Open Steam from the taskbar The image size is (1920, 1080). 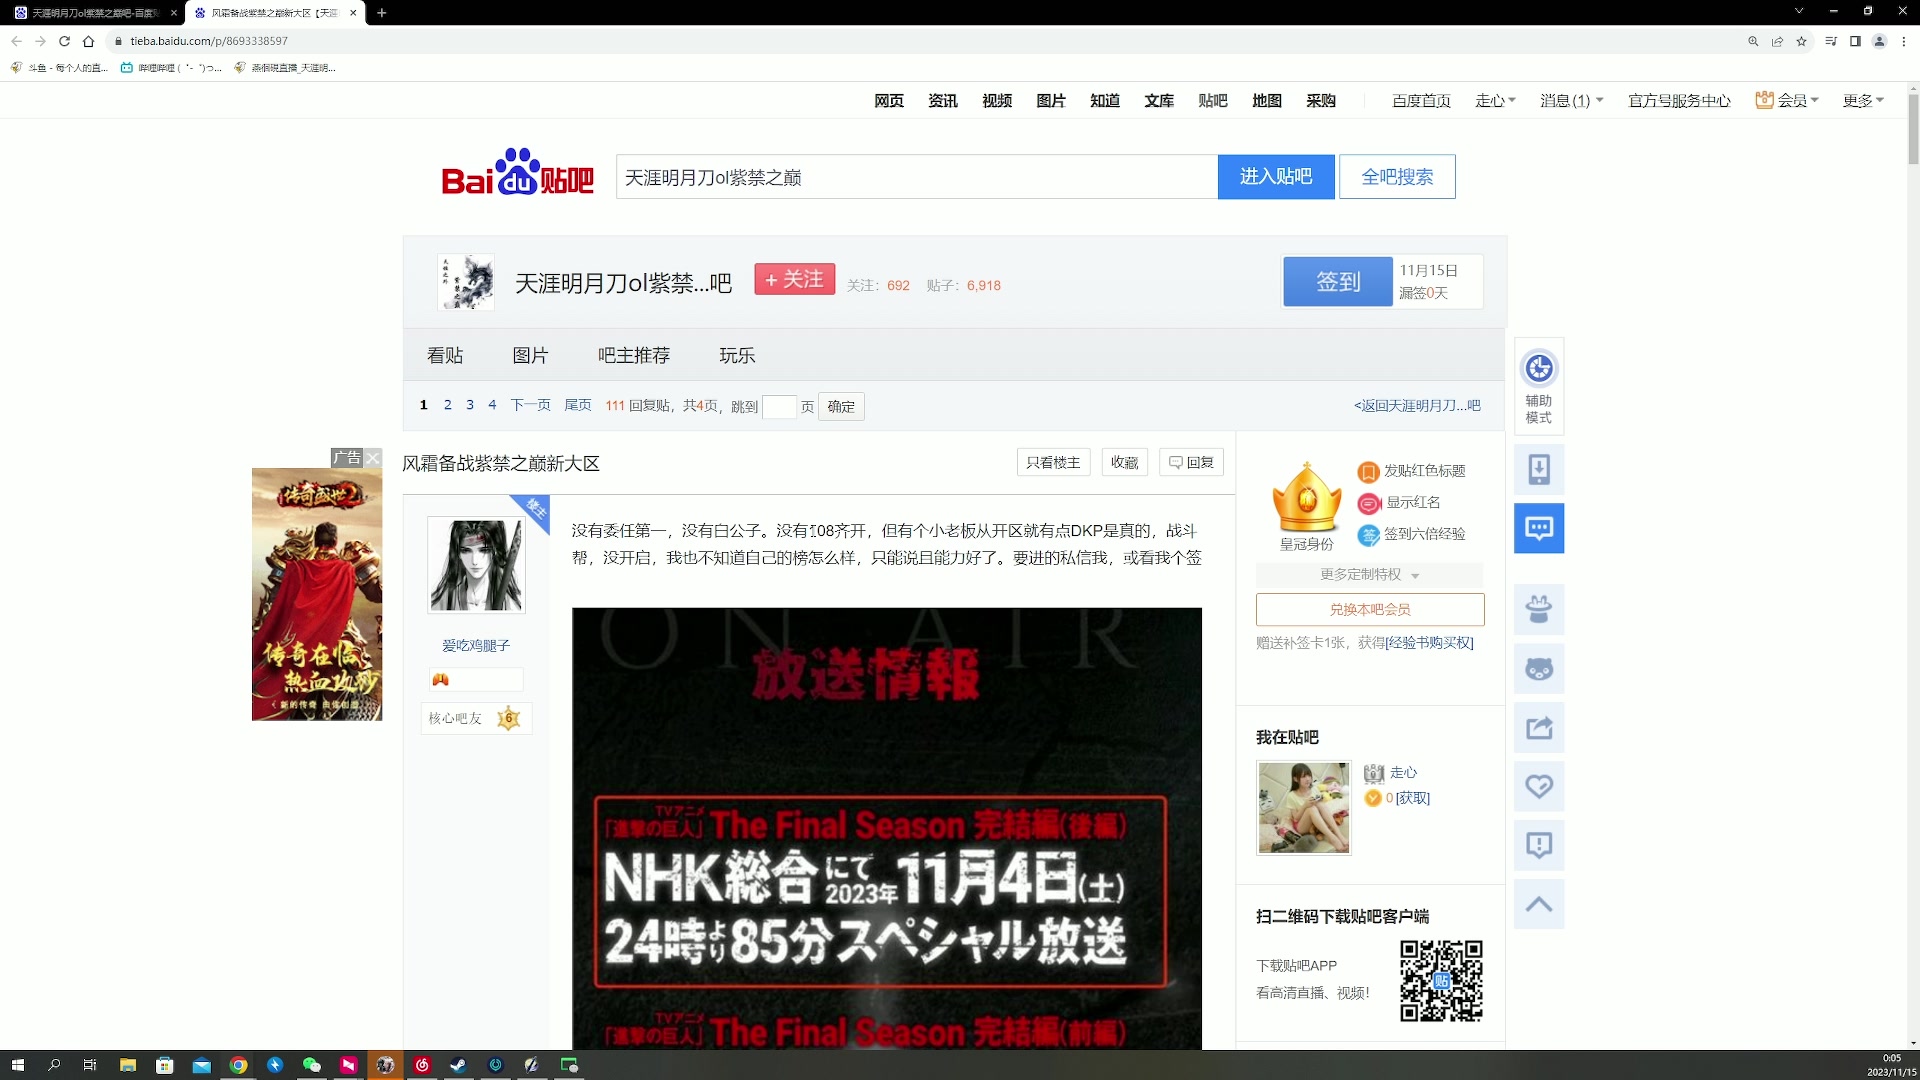click(458, 1065)
